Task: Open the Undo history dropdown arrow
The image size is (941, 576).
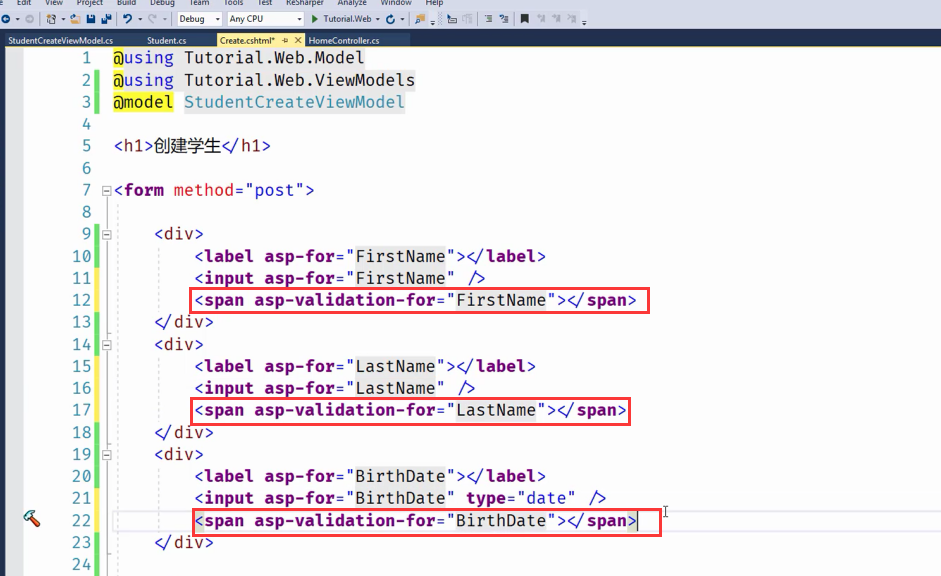Action: 140,19
